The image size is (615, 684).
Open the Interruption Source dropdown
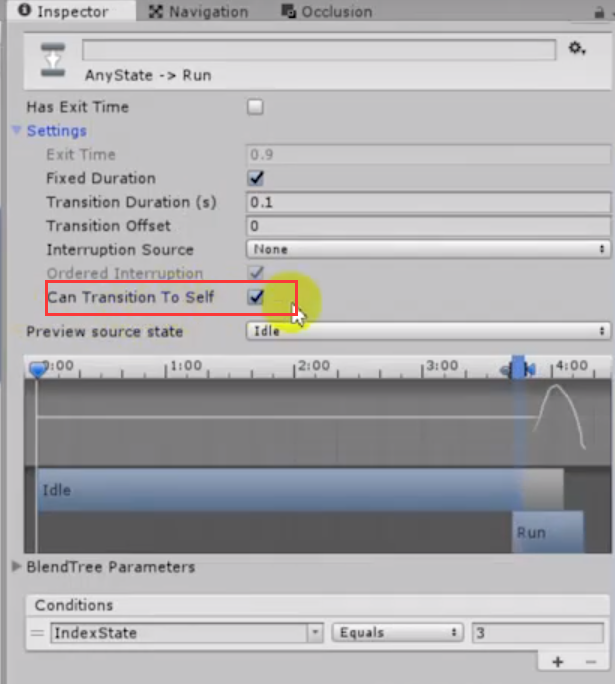[428, 250]
